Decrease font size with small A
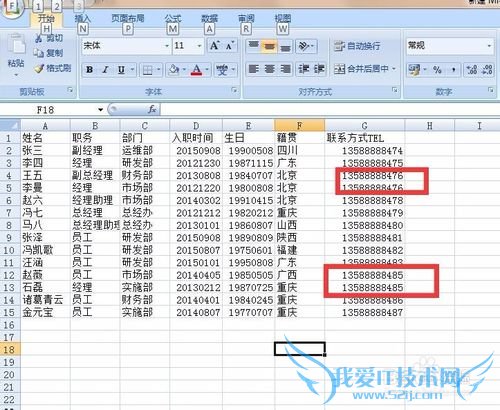 pyautogui.click(x=230, y=46)
